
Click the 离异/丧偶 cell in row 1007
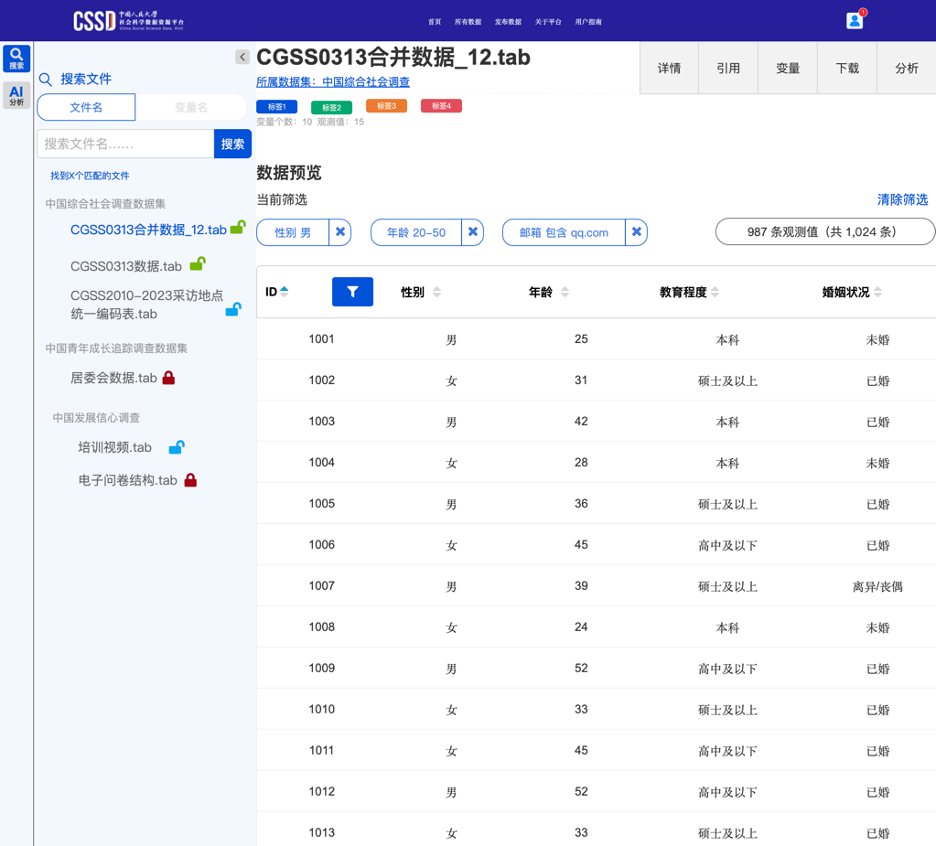(x=878, y=586)
